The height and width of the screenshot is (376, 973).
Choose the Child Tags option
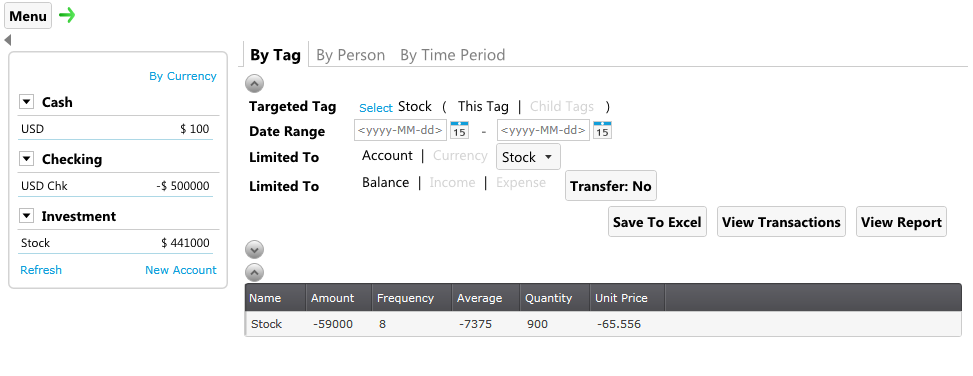(x=562, y=106)
